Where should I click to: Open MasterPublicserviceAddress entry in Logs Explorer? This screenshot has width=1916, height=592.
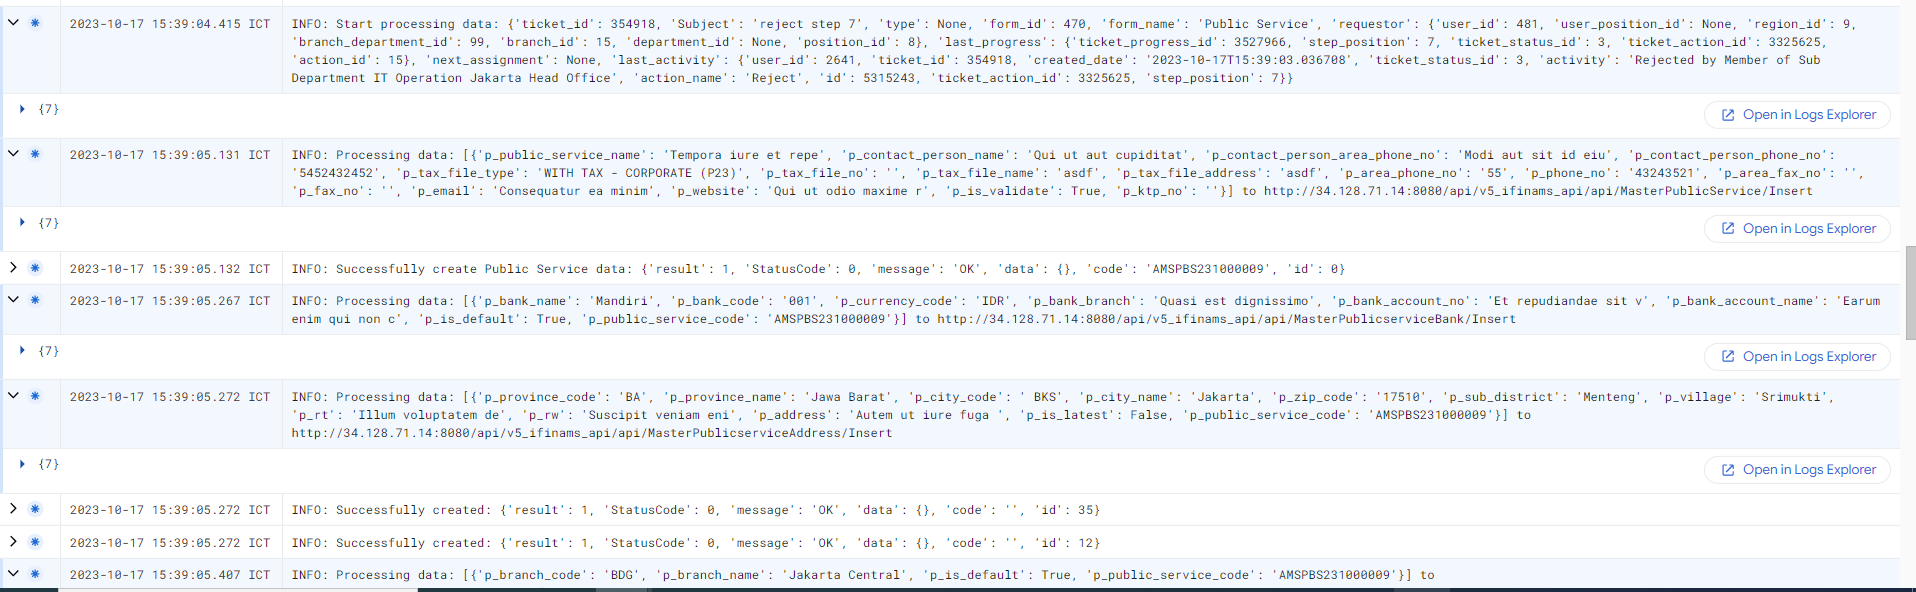(x=1797, y=470)
